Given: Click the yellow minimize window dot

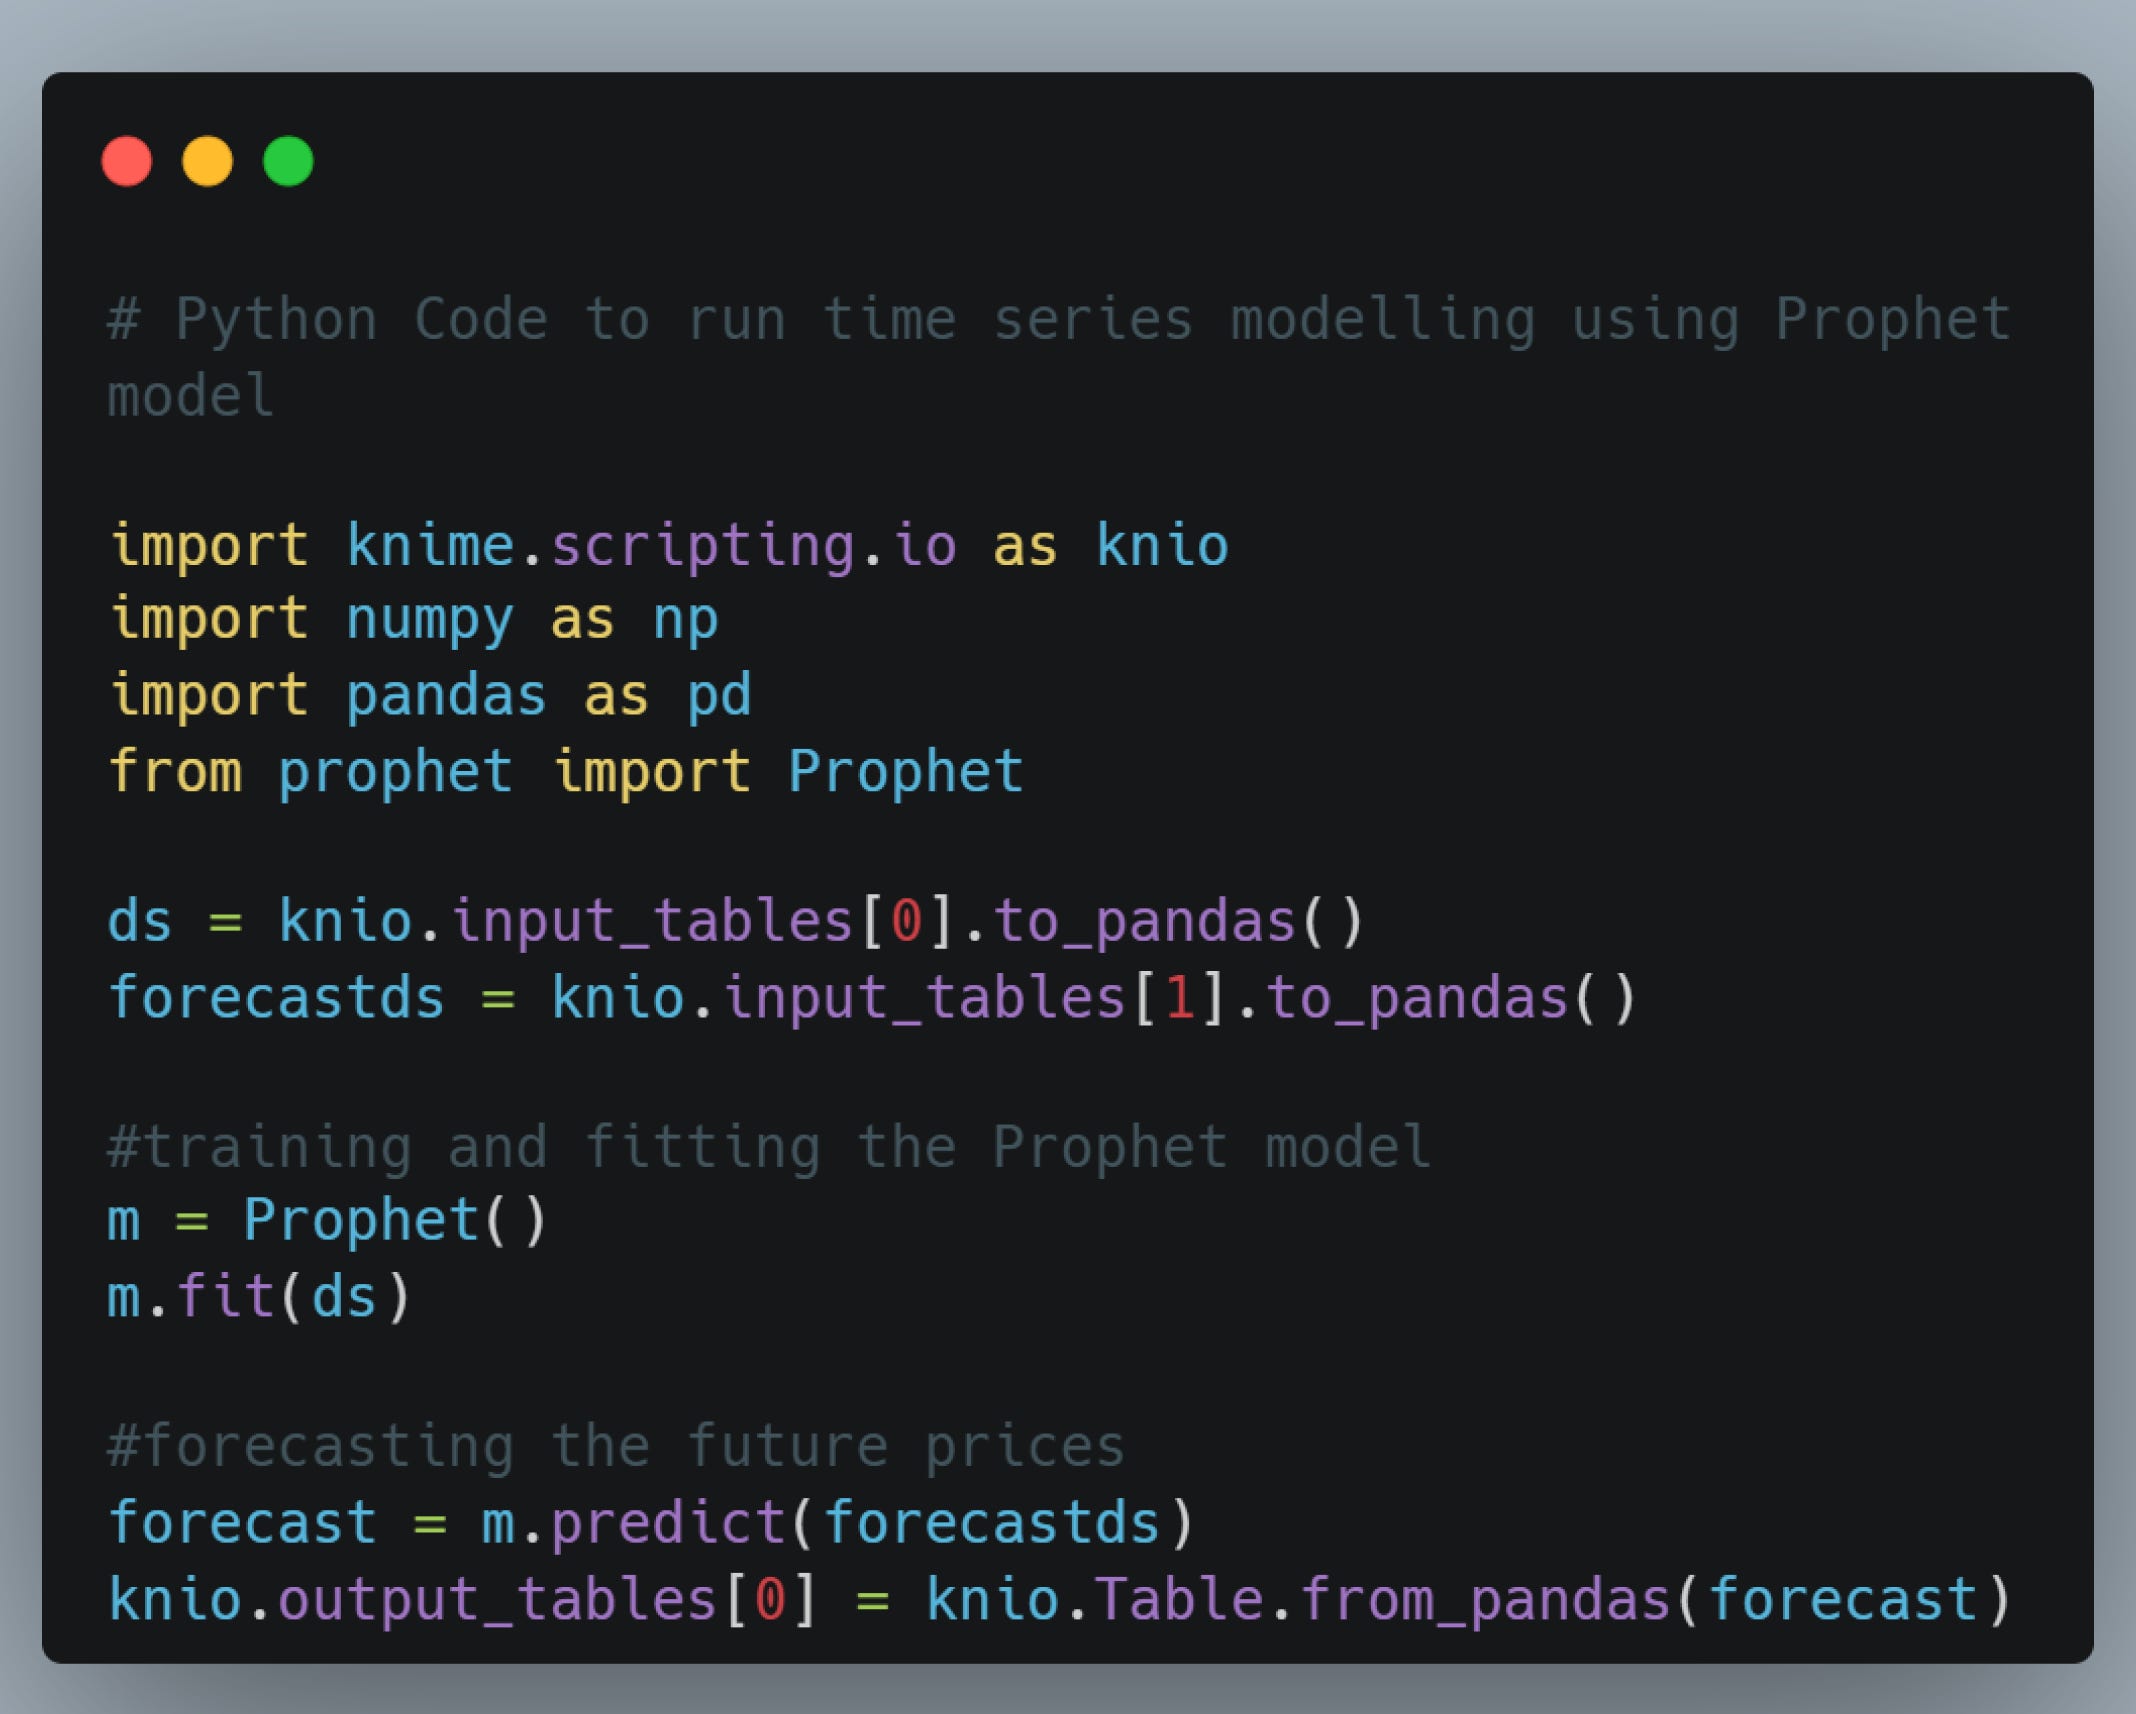Looking at the screenshot, I should pos(207,161).
